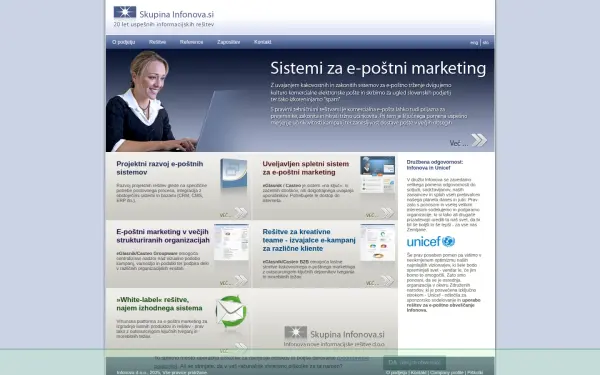Open Rešitve za kreativne teame heading
Screen dimensions: 600x375
[309, 240]
